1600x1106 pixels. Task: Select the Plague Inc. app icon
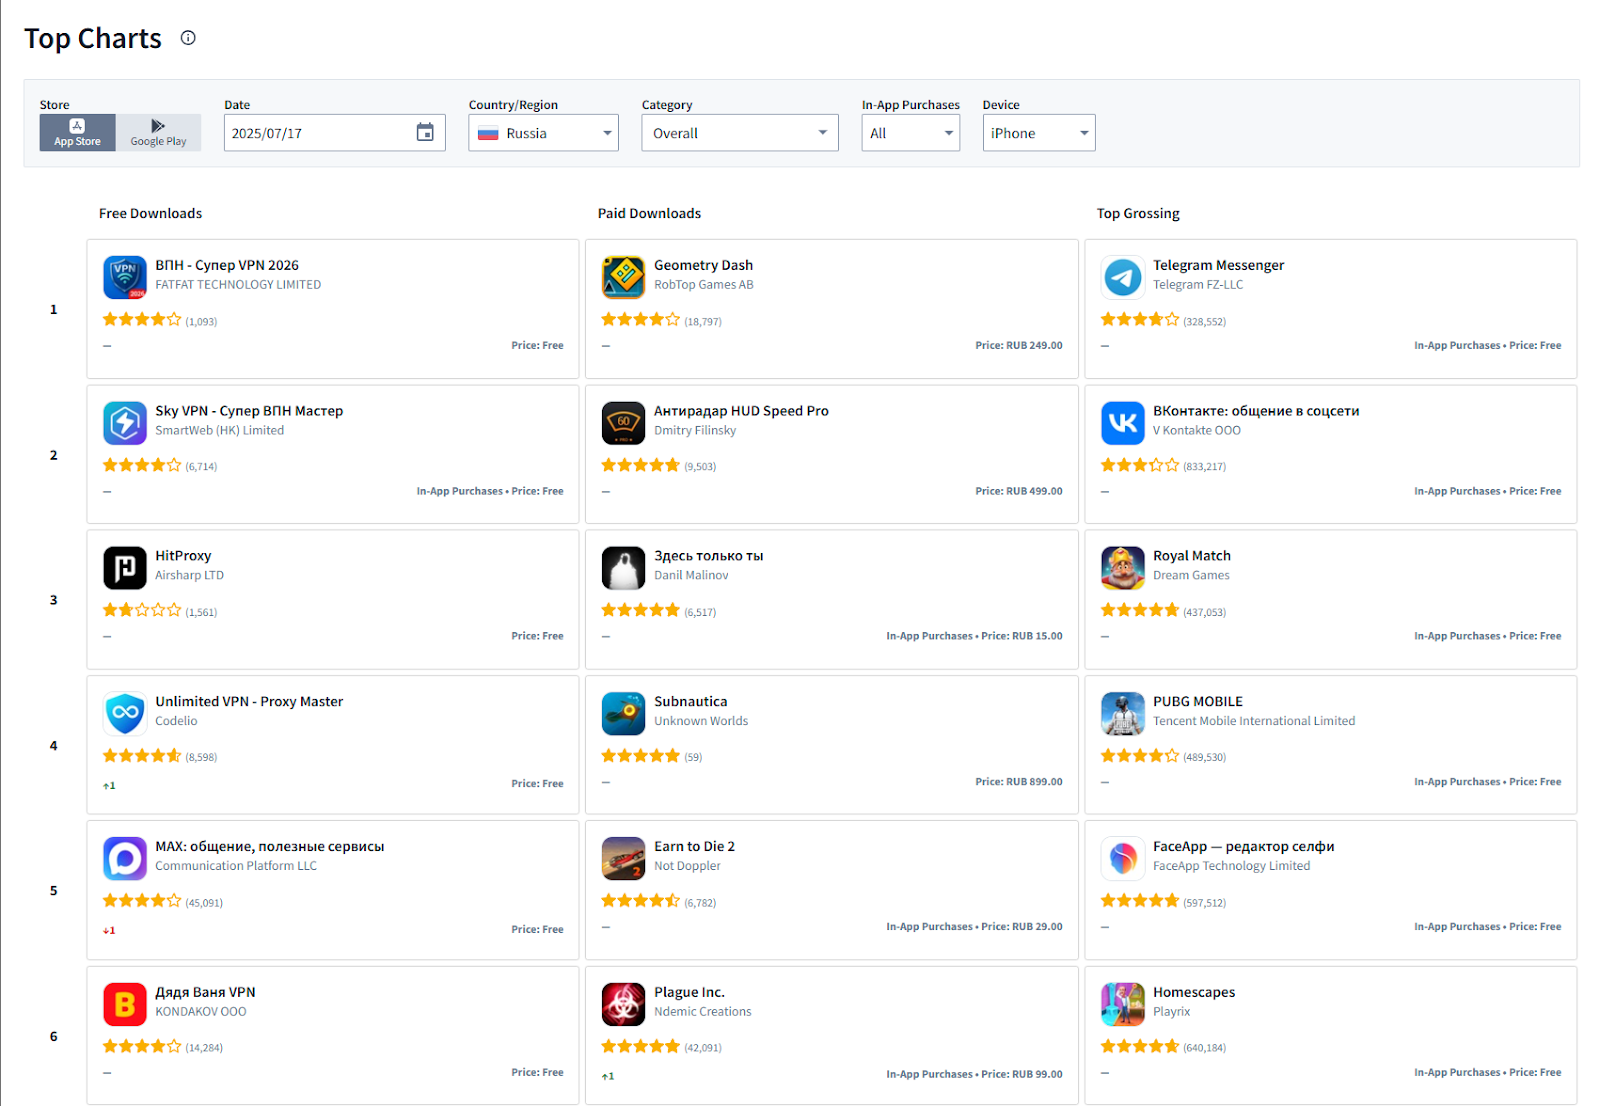pos(623,1004)
